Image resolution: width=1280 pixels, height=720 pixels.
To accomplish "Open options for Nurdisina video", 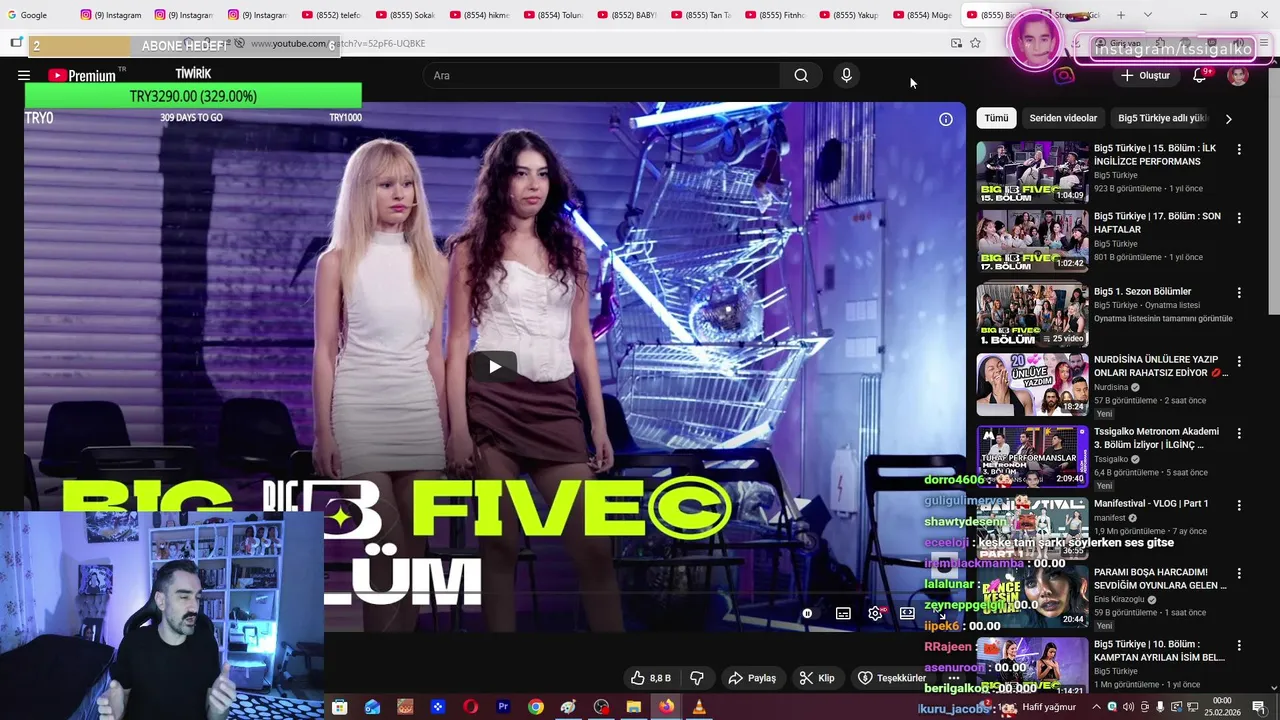I will tap(1239, 361).
